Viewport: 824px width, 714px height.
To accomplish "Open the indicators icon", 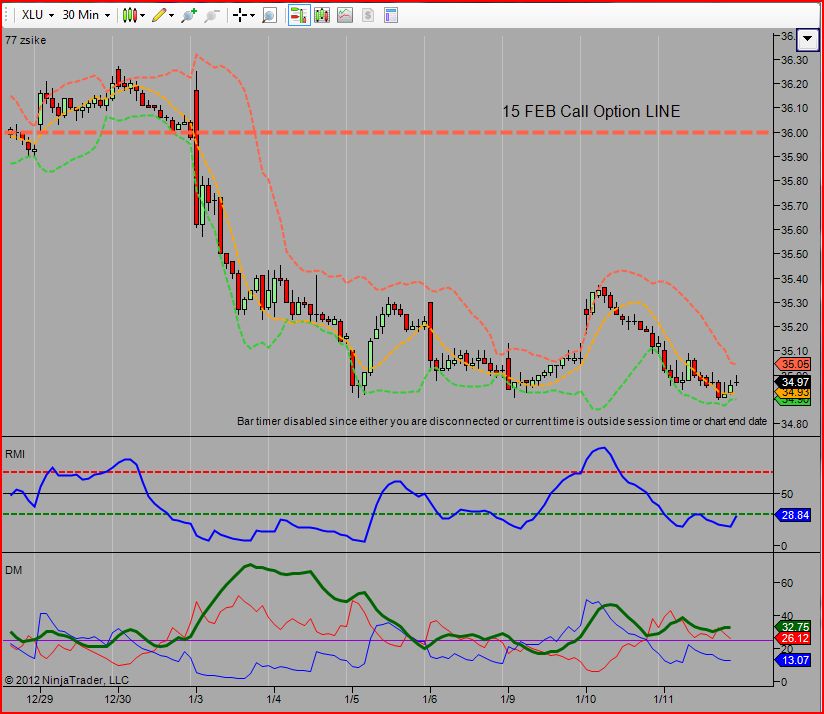I will click(x=345, y=15).
